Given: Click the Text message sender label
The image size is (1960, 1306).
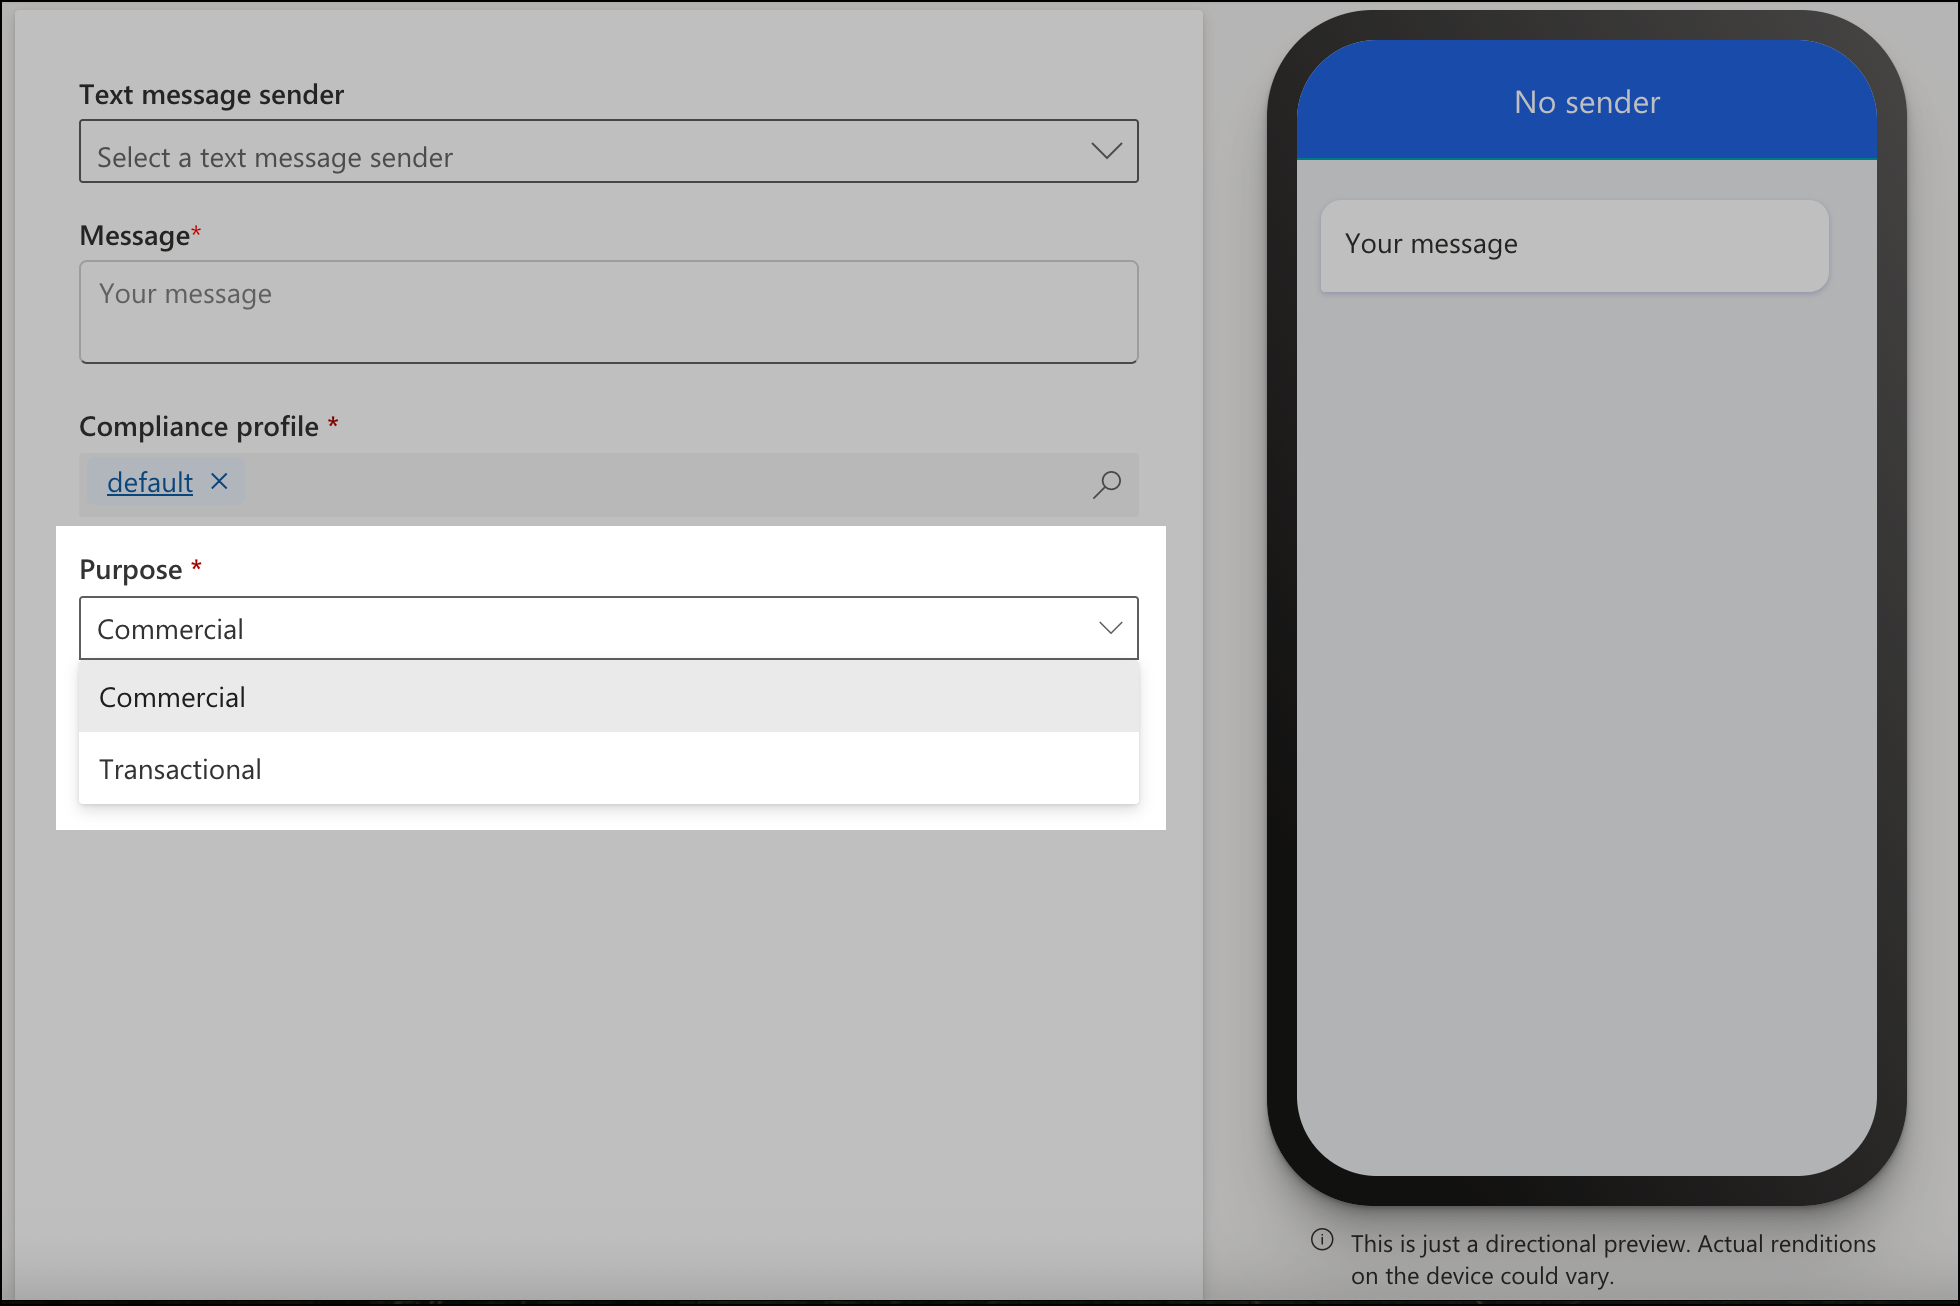Looking at the screenshot, I should [211, 94].
